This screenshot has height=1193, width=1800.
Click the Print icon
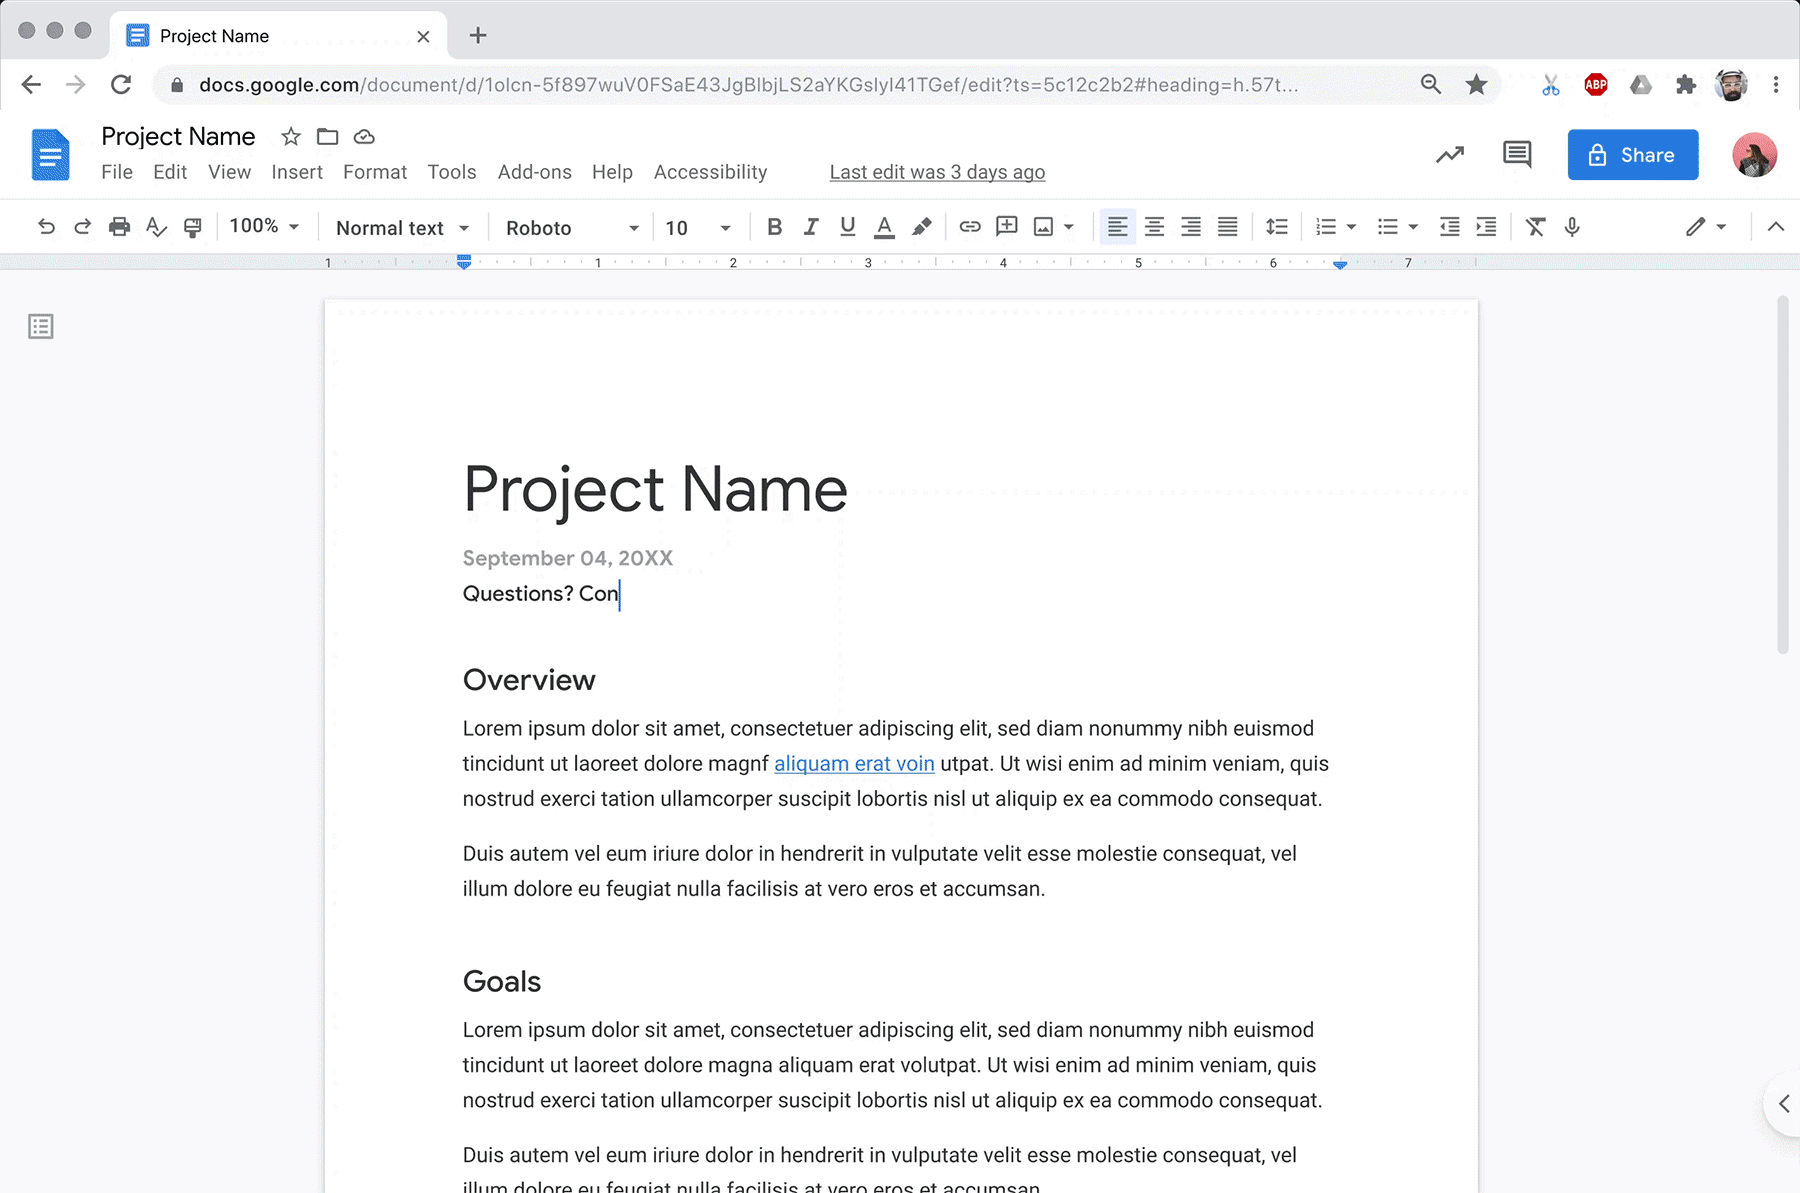click(x=119, y=227)
